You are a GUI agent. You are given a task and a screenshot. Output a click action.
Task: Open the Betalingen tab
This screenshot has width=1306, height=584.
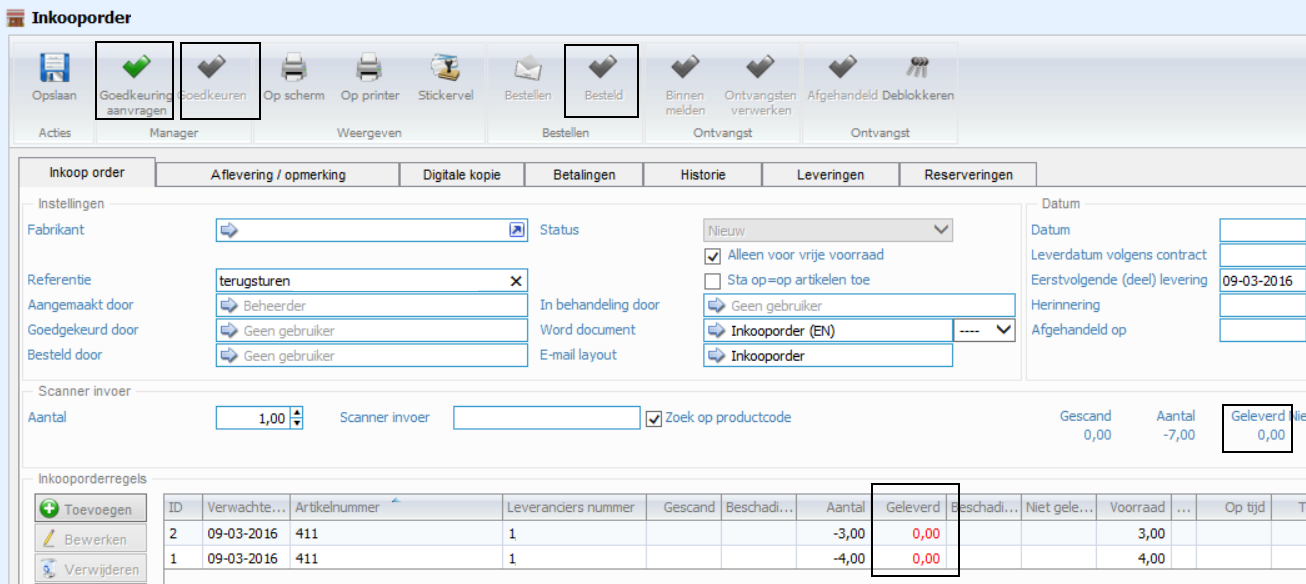(x=584, y=175)
